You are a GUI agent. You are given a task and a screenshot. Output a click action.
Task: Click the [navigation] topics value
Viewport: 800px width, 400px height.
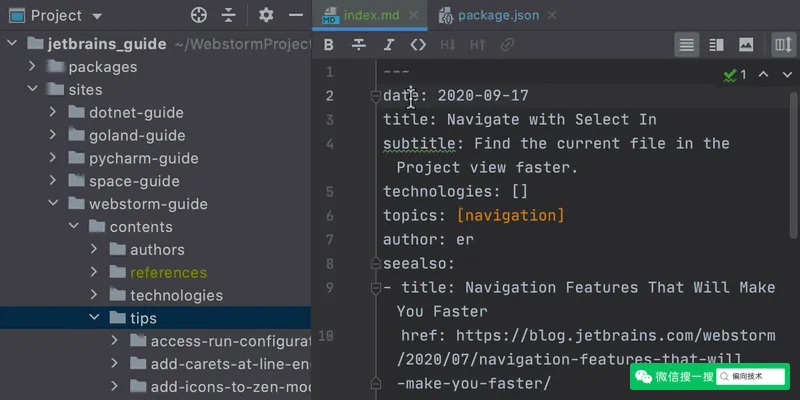pos(511,215)
